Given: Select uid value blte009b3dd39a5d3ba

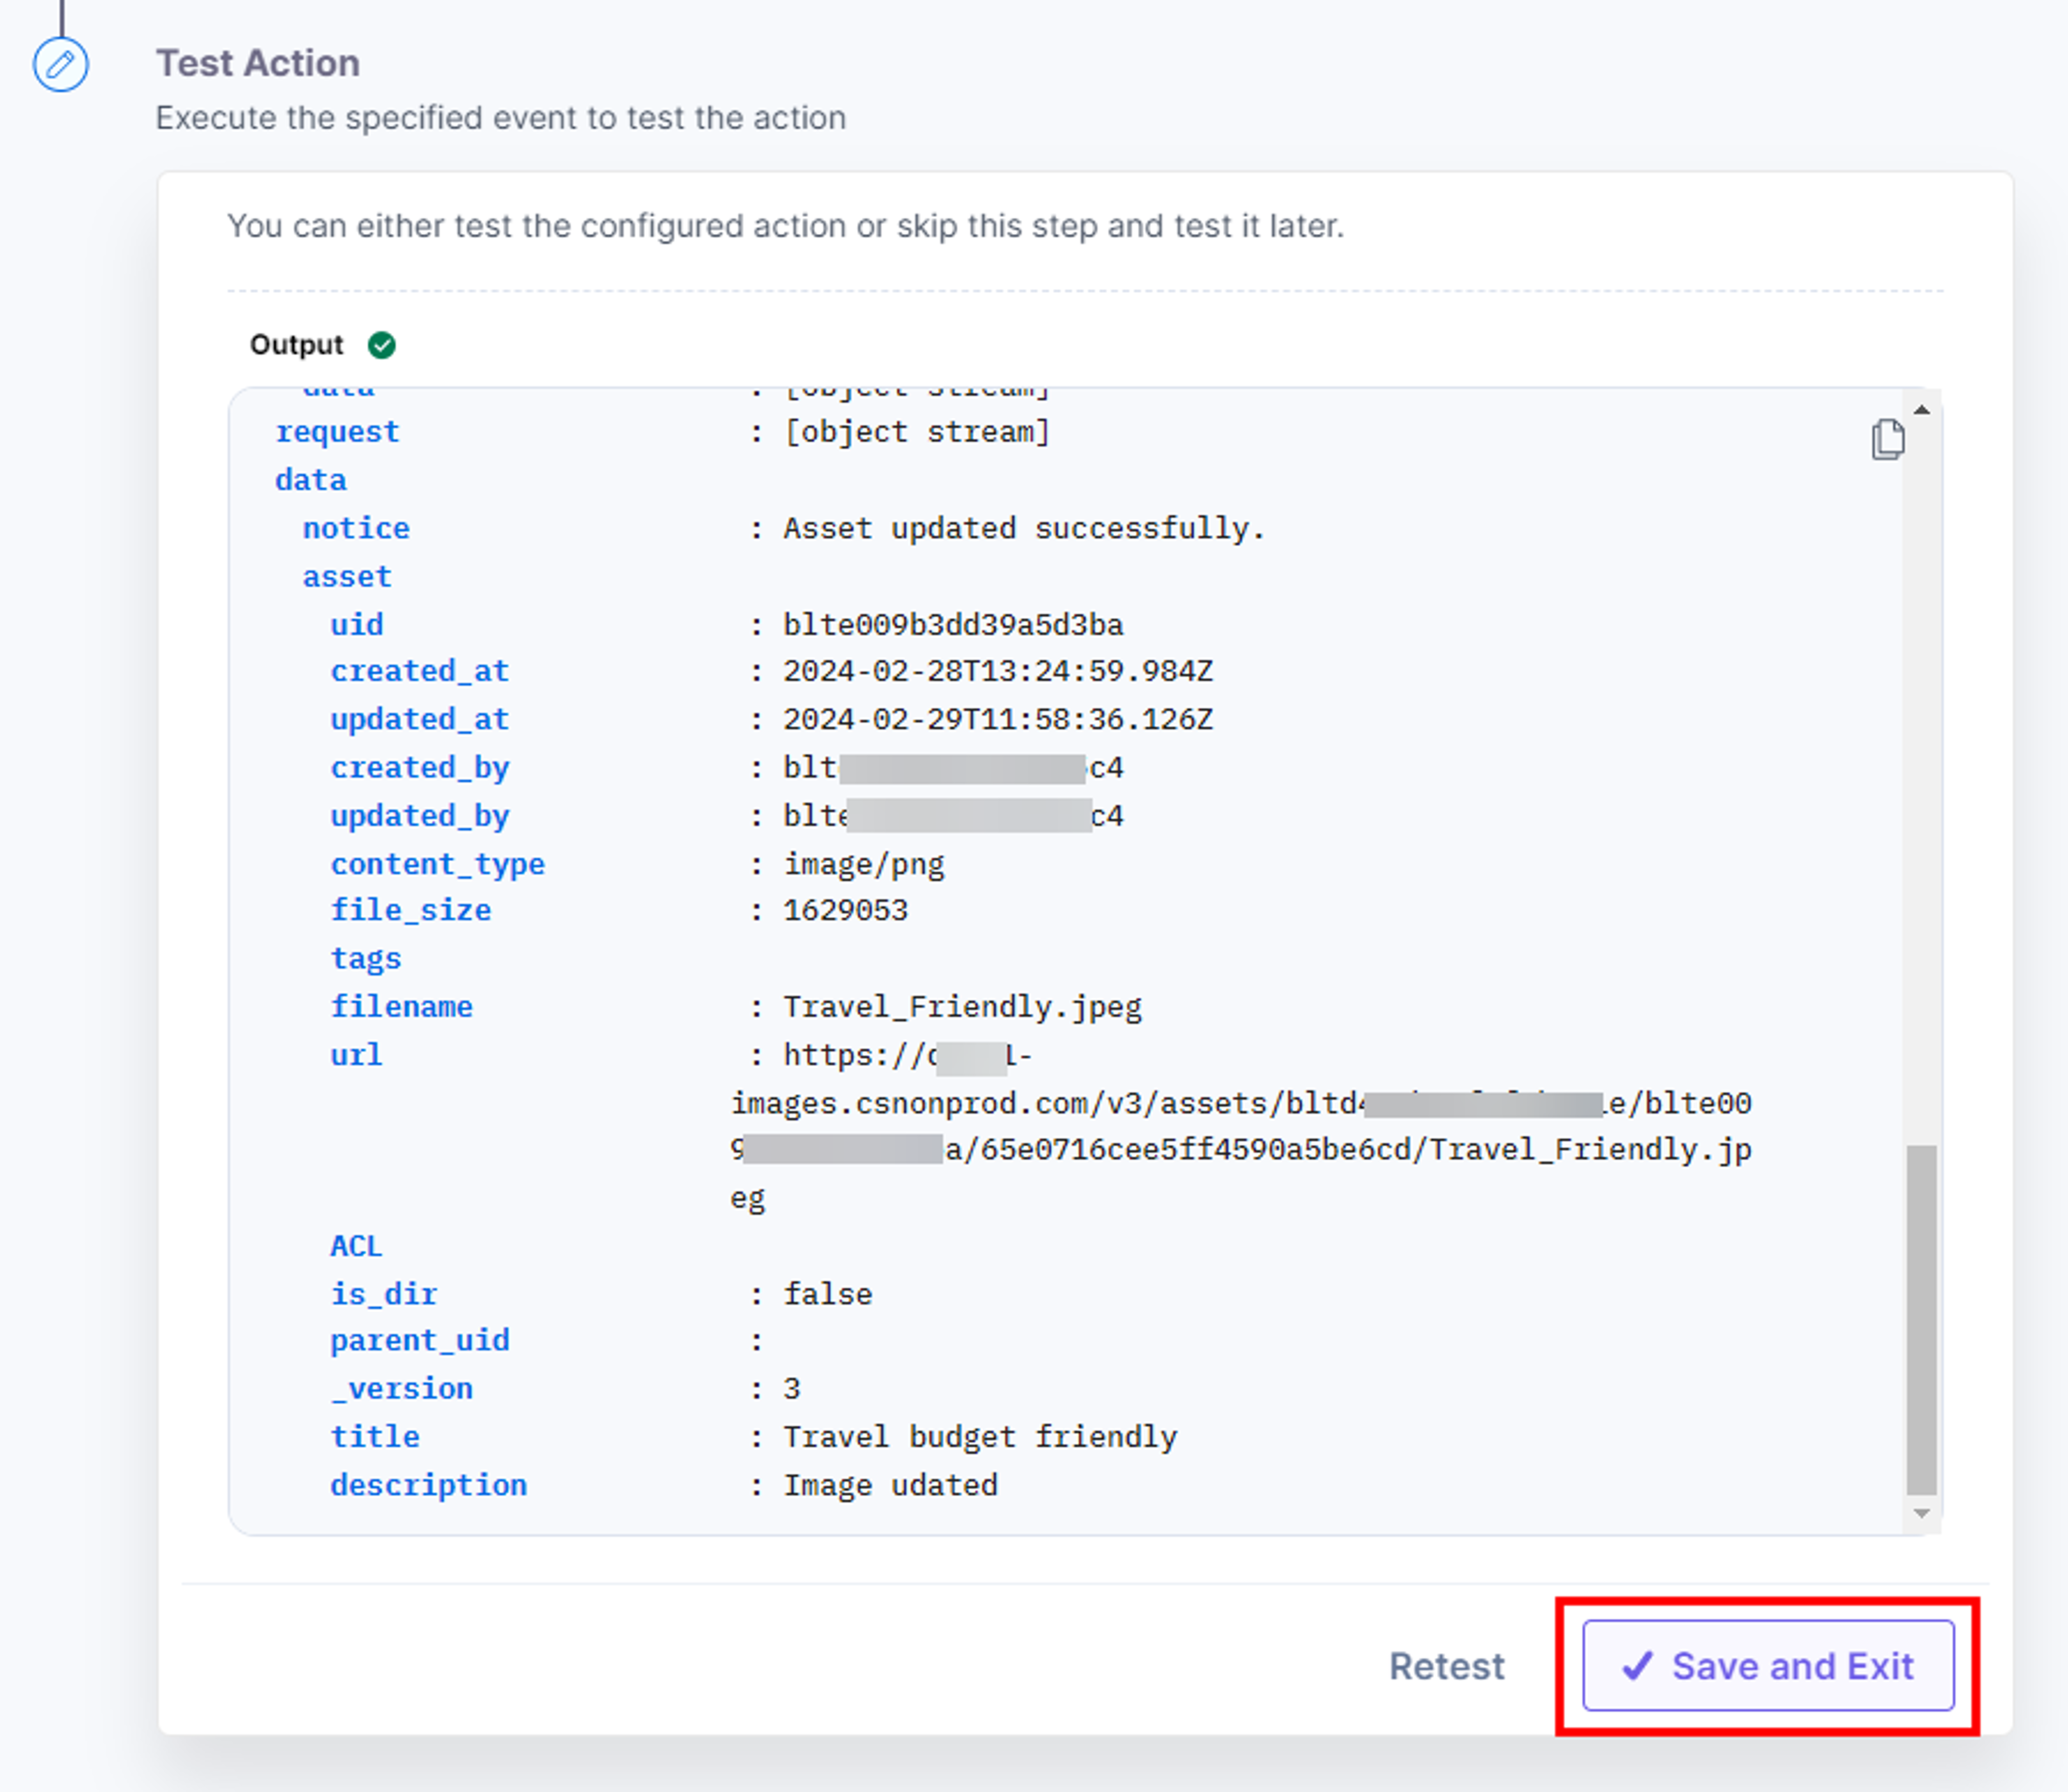Looking at the screenshot, I should click(953, 625).
